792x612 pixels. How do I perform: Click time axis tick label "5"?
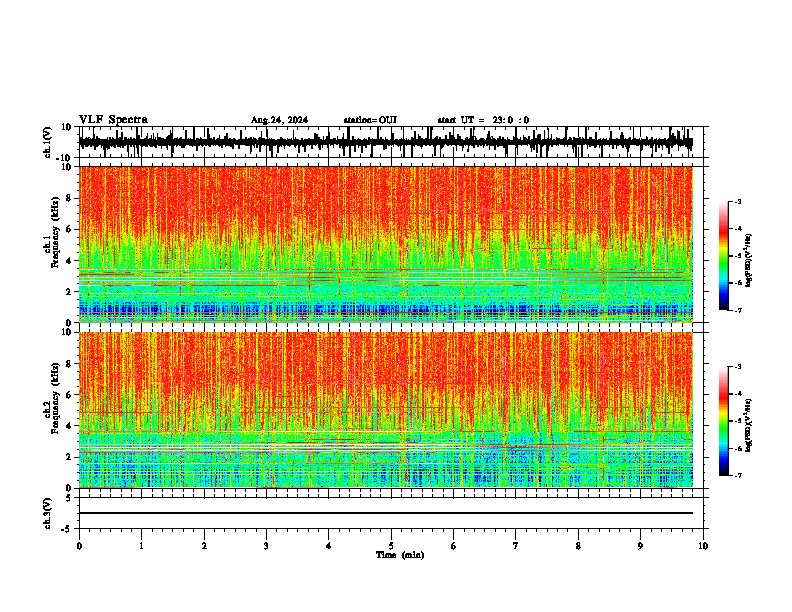tap(391, 546)
